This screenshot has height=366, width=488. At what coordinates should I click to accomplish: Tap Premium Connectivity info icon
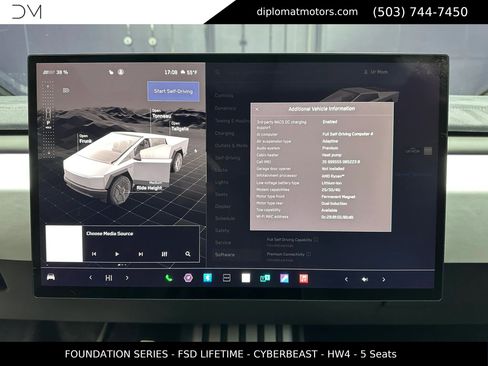(309, 254)
